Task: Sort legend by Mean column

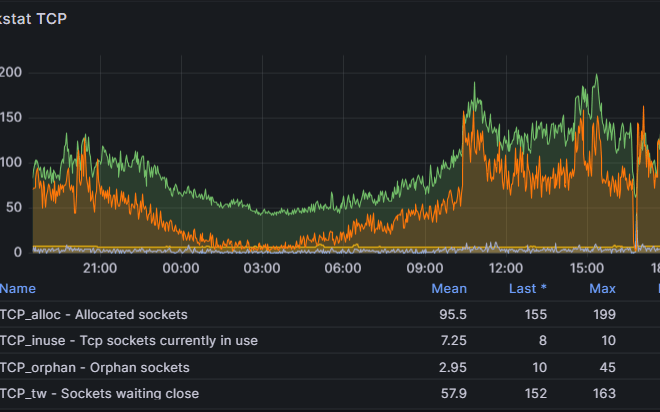Action: [x=449, y=289]
